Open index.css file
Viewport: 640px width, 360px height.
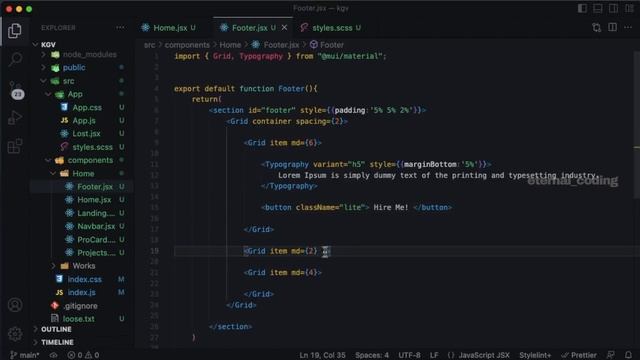click(x=84, y=279)
